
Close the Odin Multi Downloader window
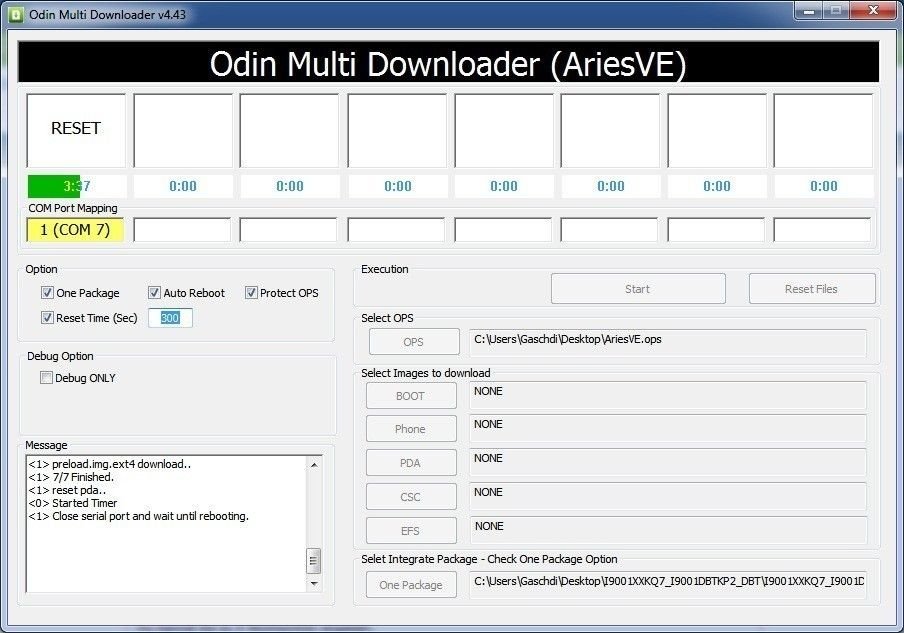pyautogui.click(x=873, y=10)
